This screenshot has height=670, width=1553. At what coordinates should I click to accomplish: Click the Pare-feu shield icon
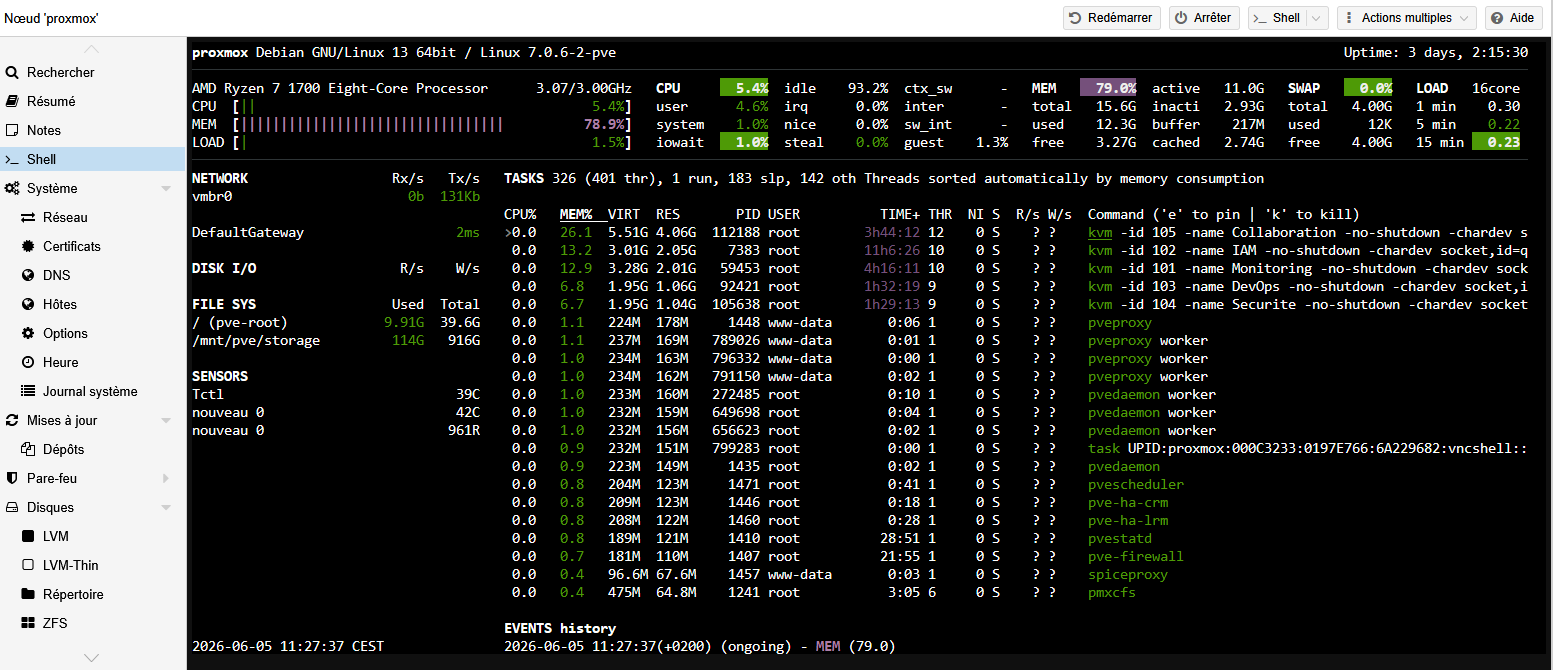pos(12,478)
